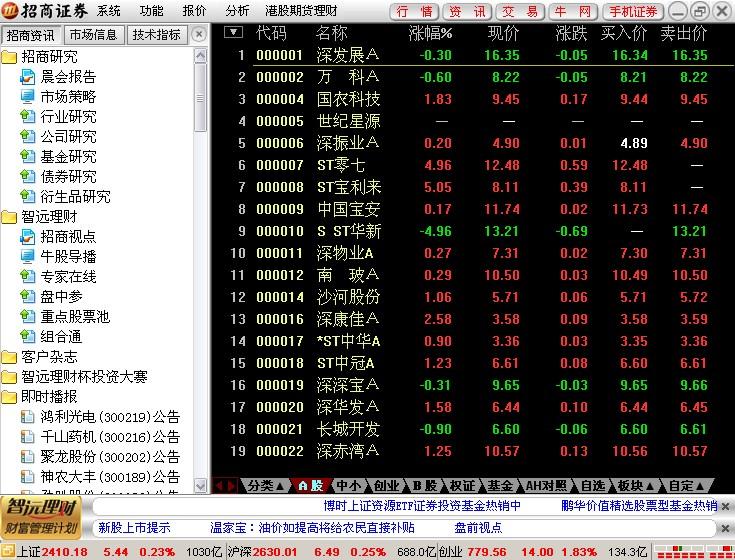This screenshot has height=560, width=735.
Task: Click the 盘中参 item icon
Action: 28,296
